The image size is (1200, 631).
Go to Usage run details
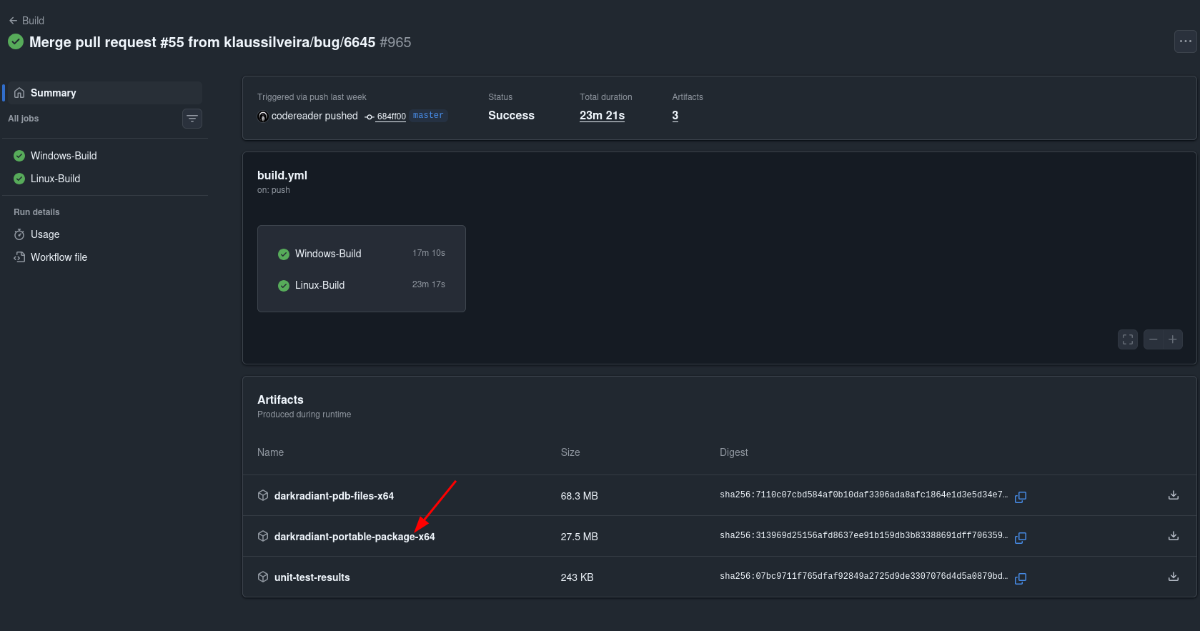[x=45, y=234]
